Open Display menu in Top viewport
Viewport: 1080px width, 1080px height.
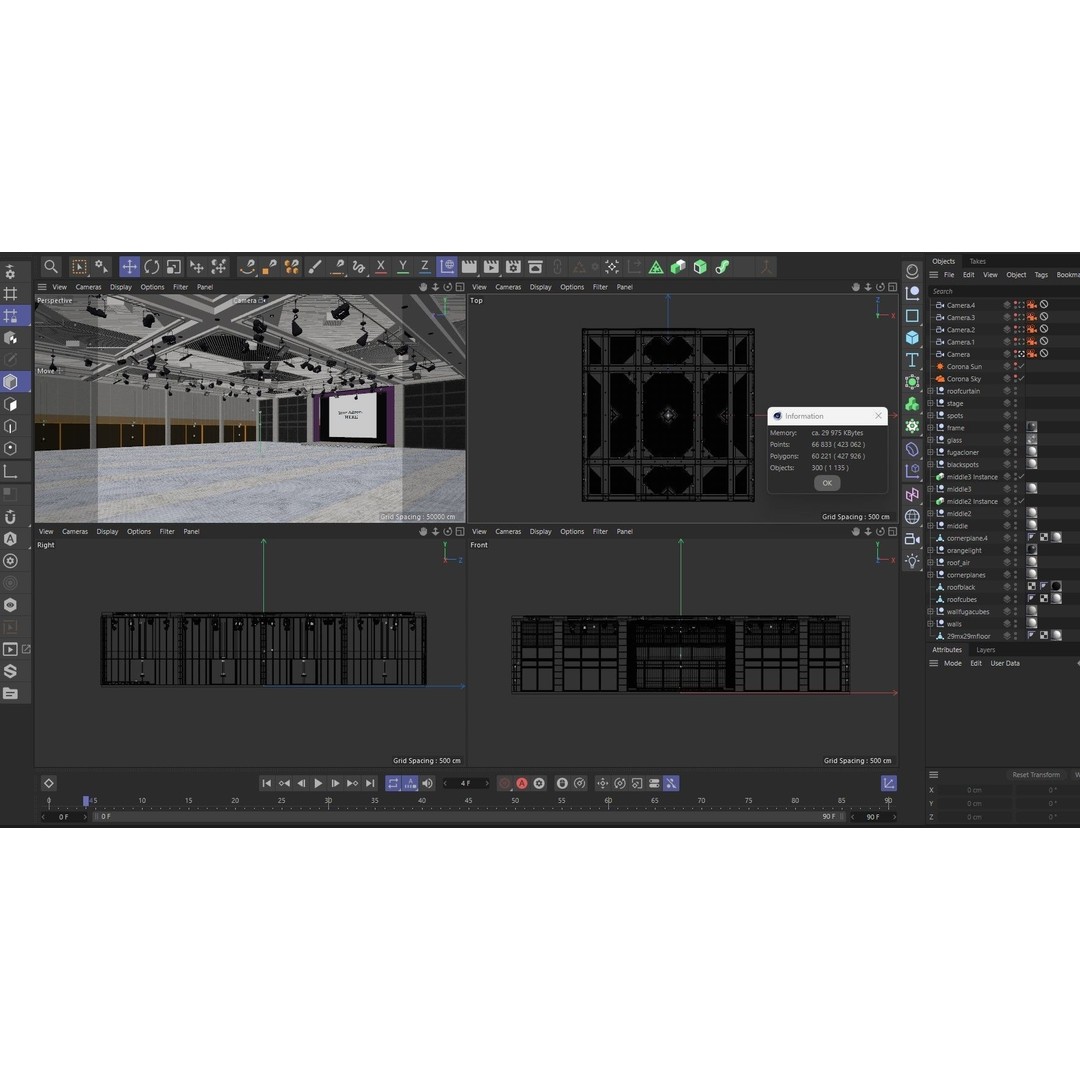click(x=541, y=287)
